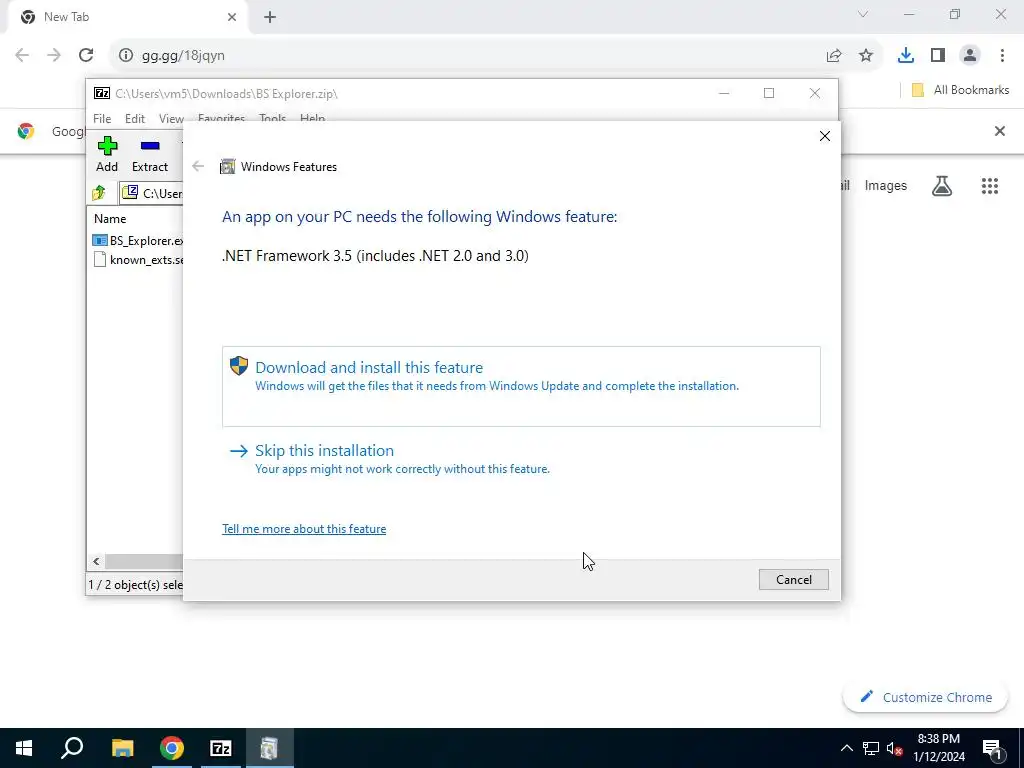
Task: Open Windows taskbar search
Action: pos(72,748)
